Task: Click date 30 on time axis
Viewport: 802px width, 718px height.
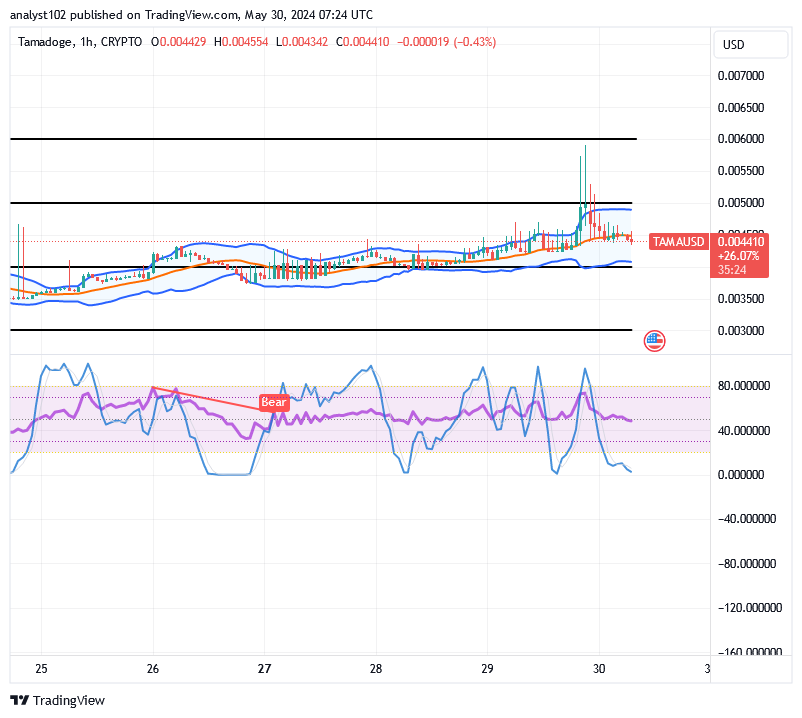Action: 599,668
